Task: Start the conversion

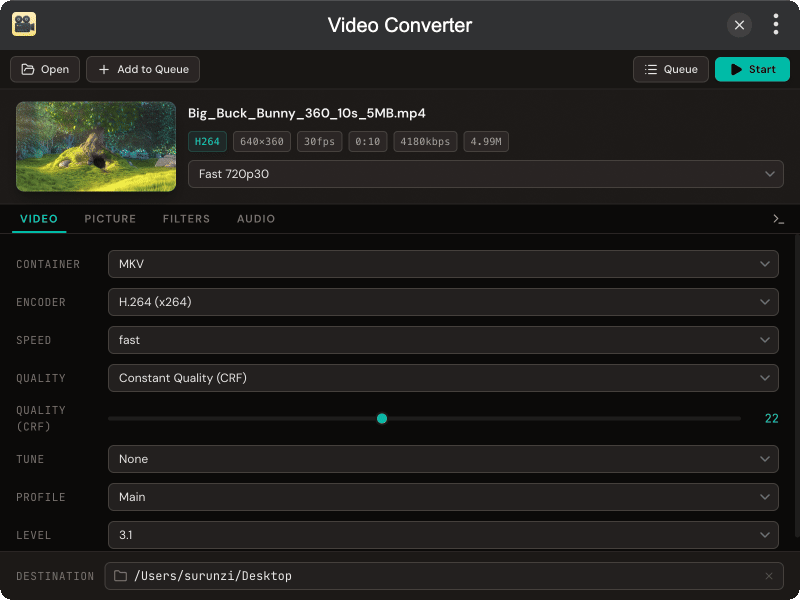Action: [x=752, y=69]
